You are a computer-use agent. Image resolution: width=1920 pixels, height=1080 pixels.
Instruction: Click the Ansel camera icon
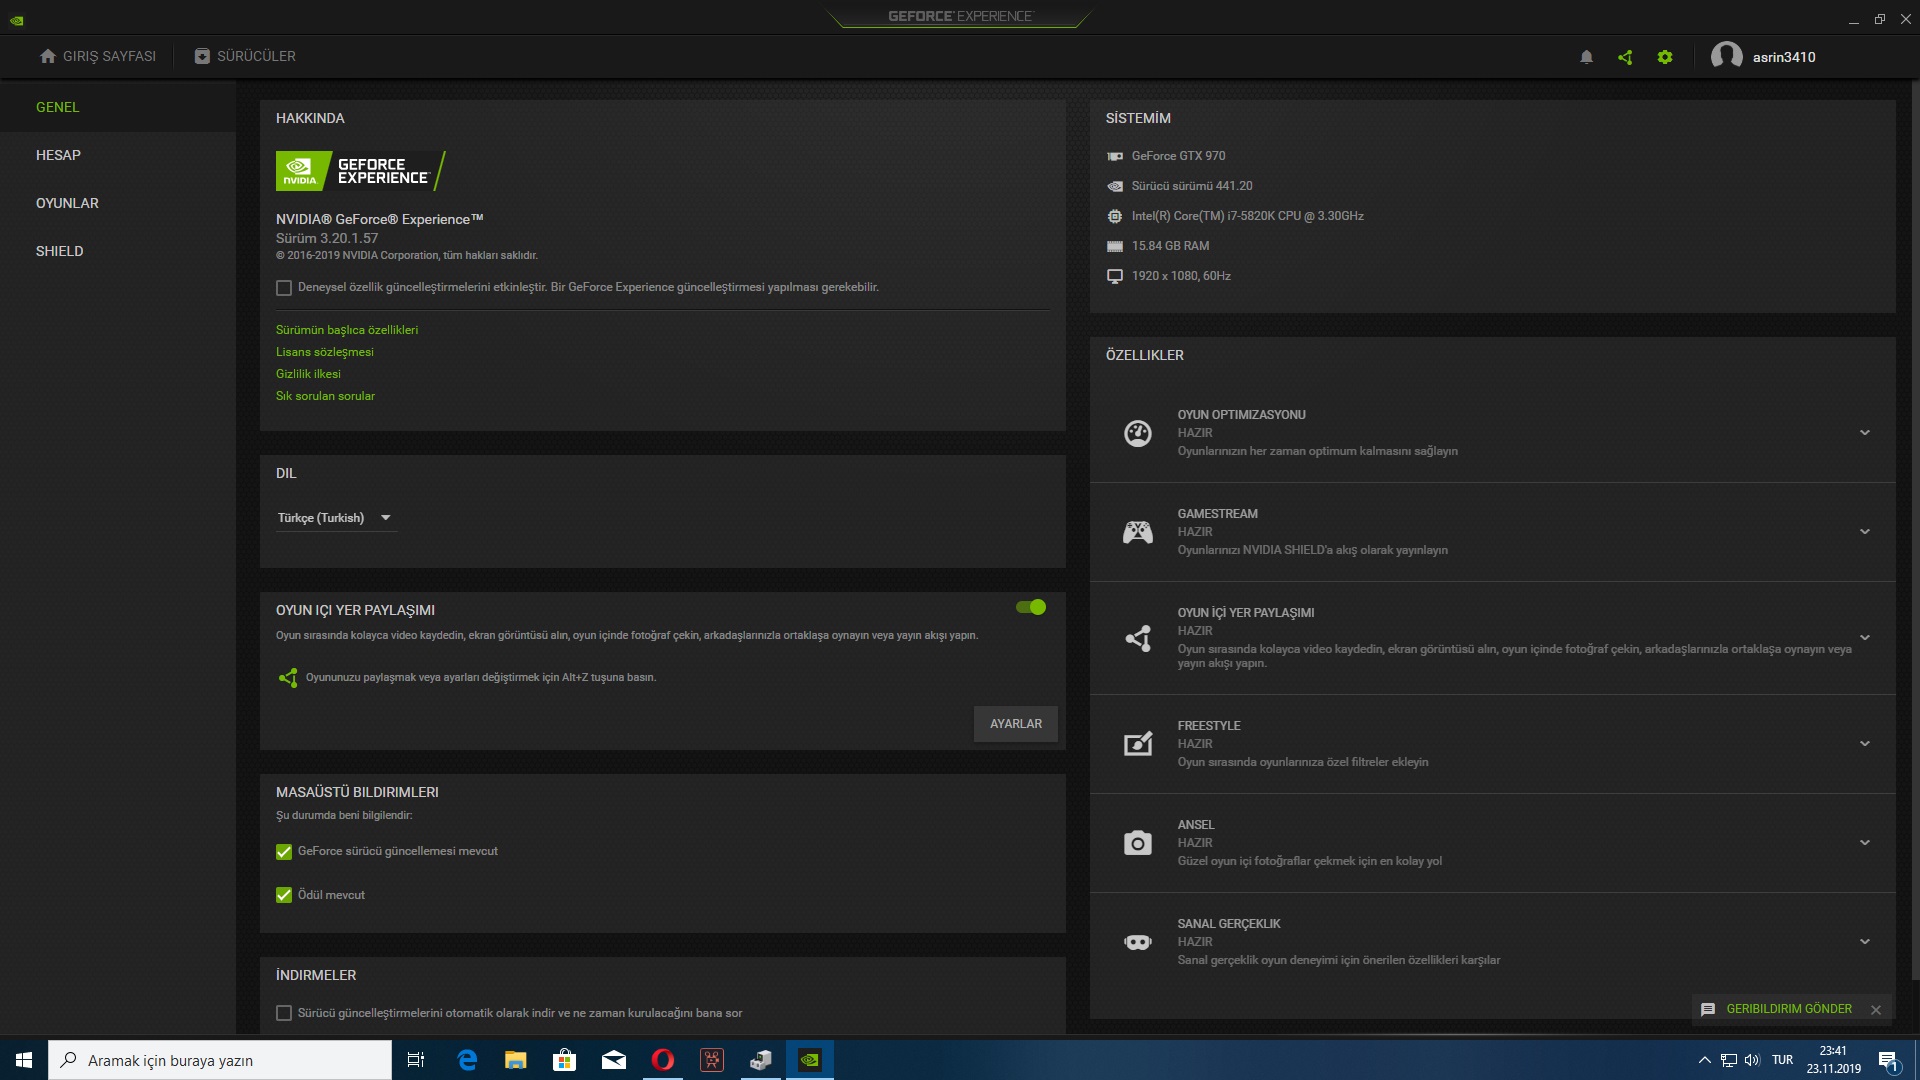[x=1137, y=843]
